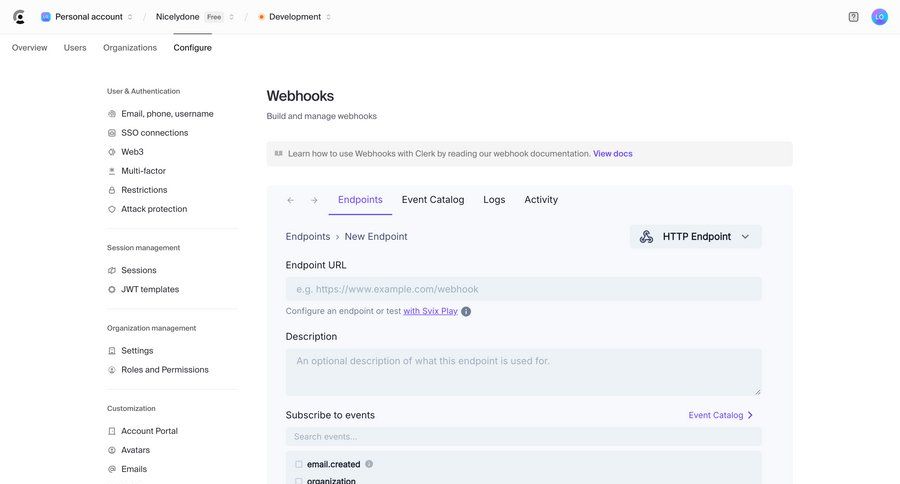Open the user avatar menu
This screenshot has width=900, height=484.
(x=879, y=17)
